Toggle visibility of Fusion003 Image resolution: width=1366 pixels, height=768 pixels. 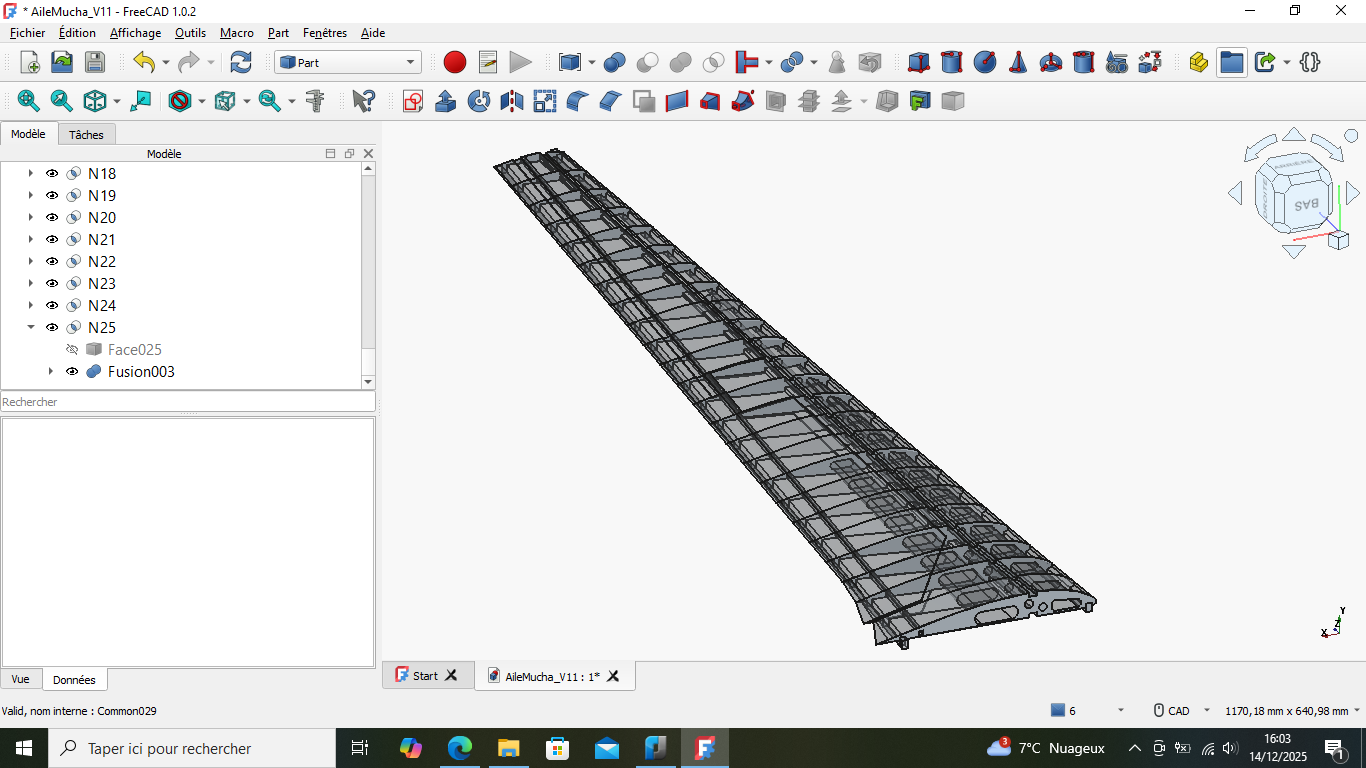(x=72, y=372)
